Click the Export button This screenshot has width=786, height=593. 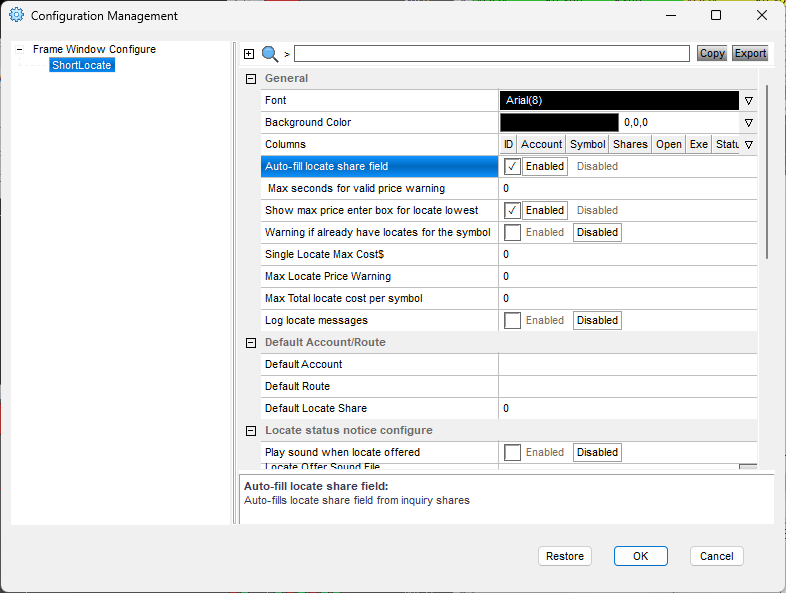point(750,54)
